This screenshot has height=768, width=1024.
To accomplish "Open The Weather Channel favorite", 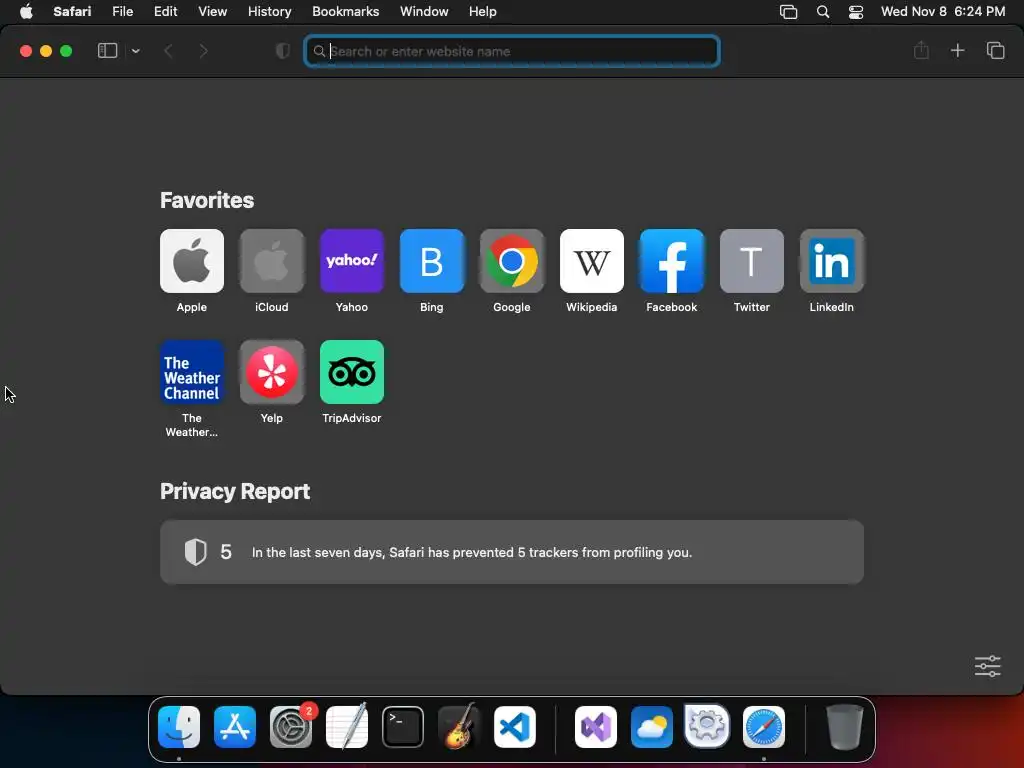I will [191, 372].
